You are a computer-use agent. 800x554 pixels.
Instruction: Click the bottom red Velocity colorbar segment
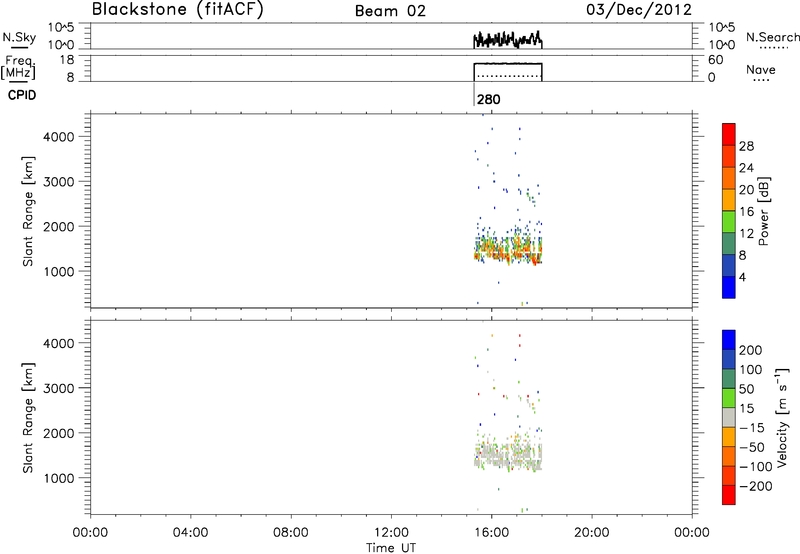coord(729,495)
